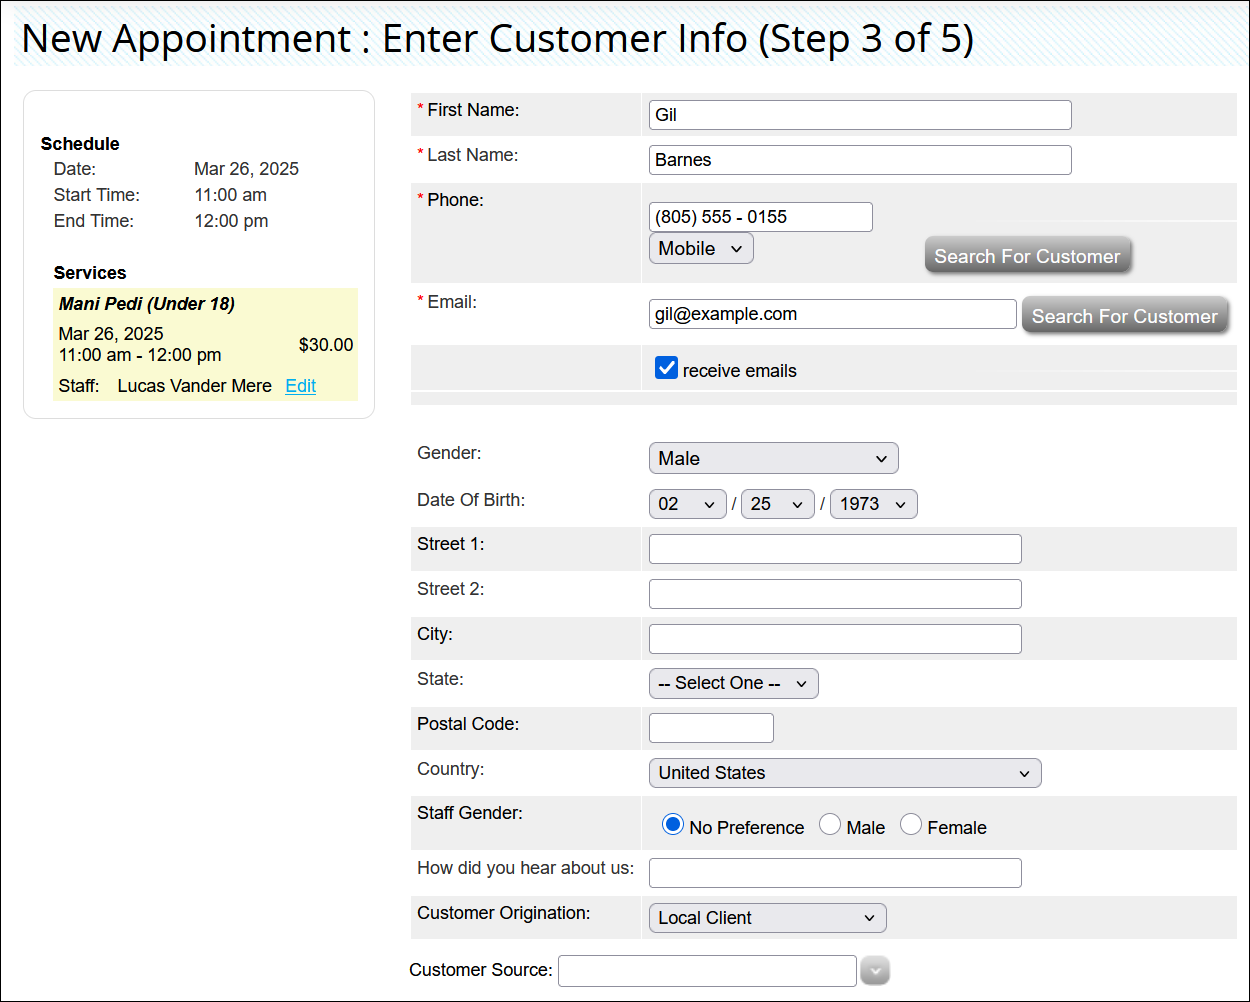Open the State Select One dropdown
This screenshot has width=1250, height=1002.
tap(734, 683)
